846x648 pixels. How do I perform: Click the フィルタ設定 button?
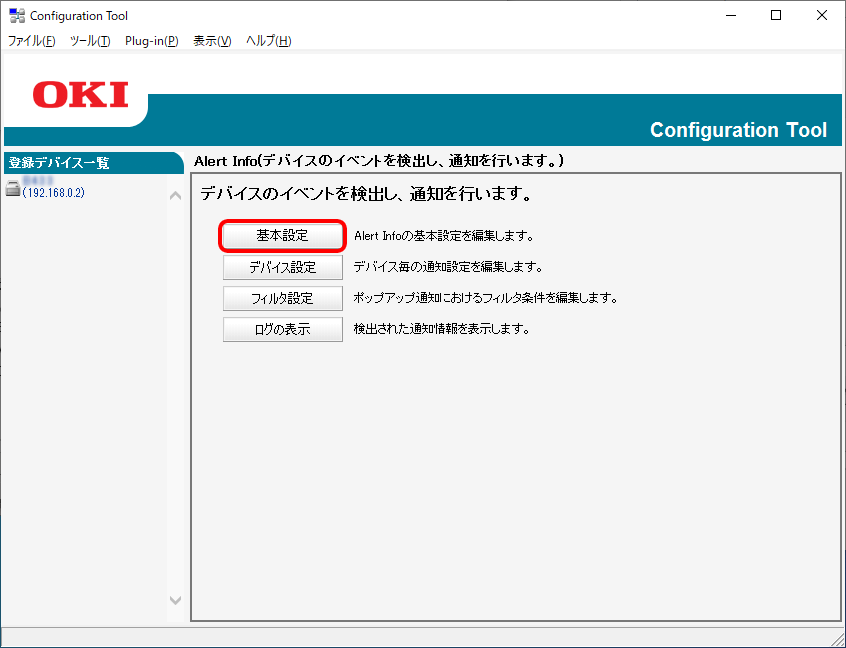tap(283, 298)
